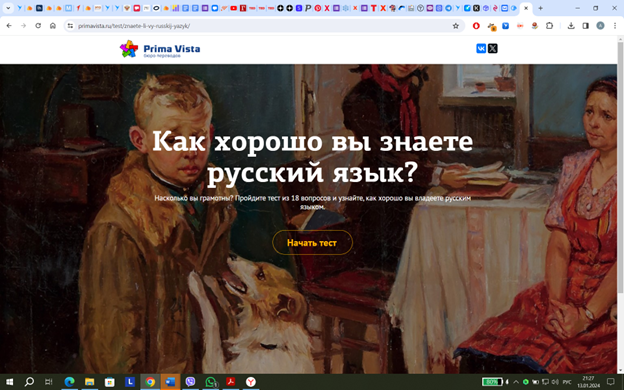Click the Prima Vista logo

pyautogui.click(x=160, y=49)
